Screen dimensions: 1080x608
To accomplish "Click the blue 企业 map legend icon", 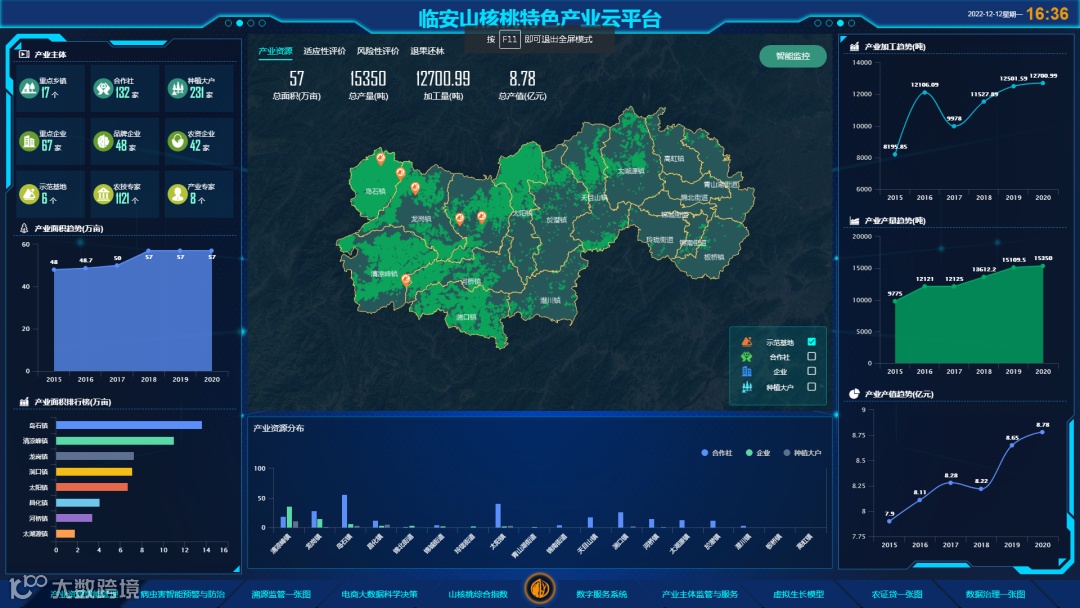I will pyautogui.click(x=747, y=371).
